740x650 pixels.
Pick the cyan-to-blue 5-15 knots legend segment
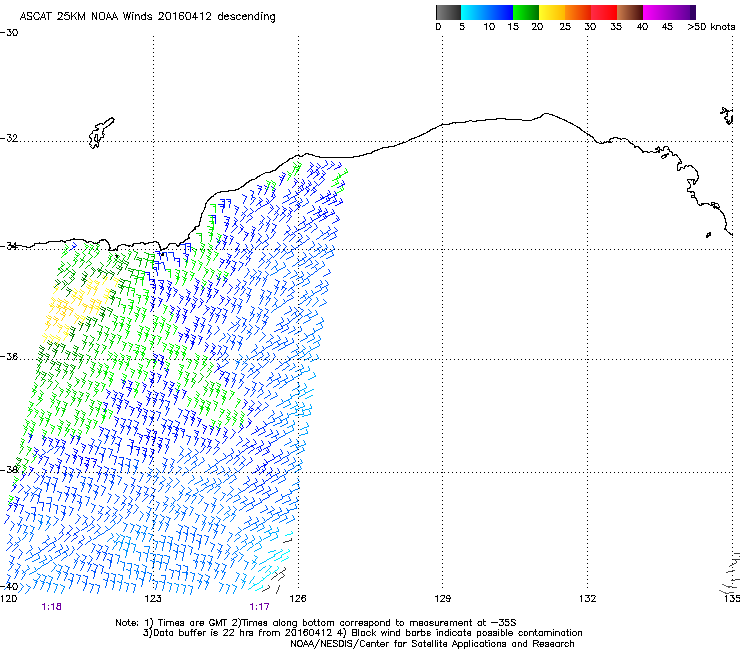487,12
